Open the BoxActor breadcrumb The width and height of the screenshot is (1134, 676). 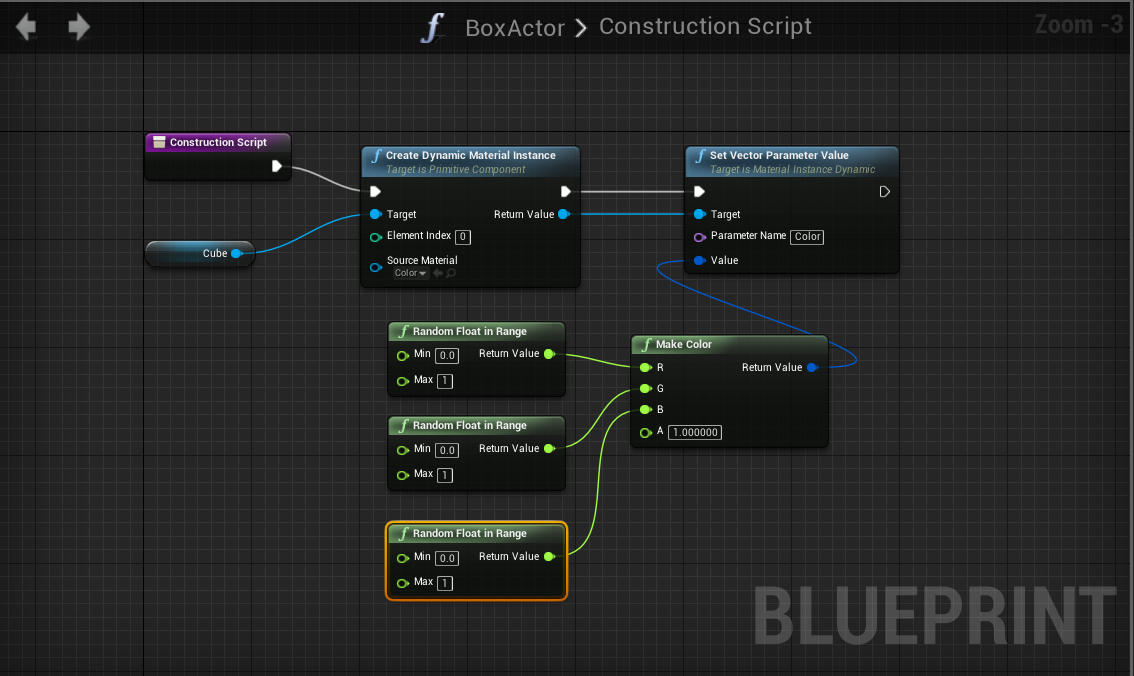(x=514, y=27)
